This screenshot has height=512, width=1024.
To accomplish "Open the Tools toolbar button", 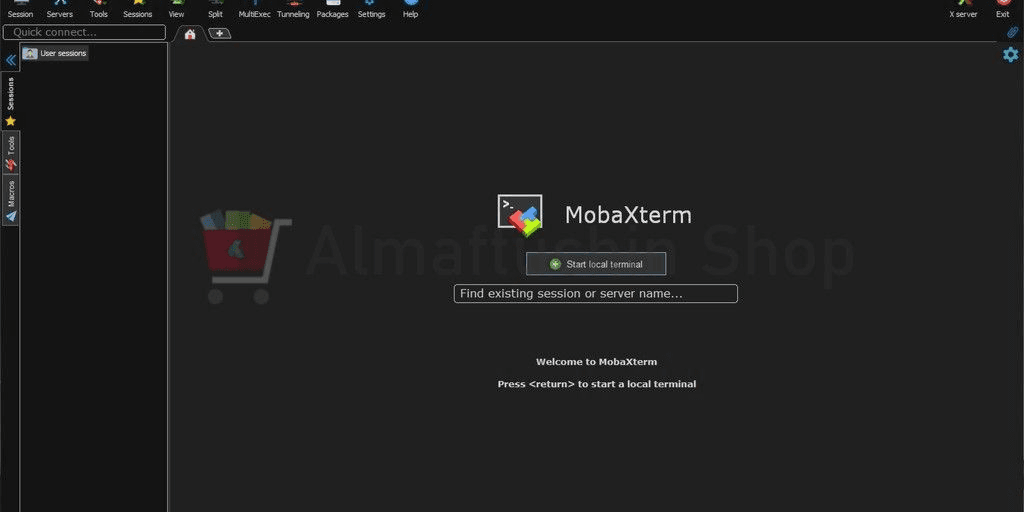I will [x=99, y=9].
